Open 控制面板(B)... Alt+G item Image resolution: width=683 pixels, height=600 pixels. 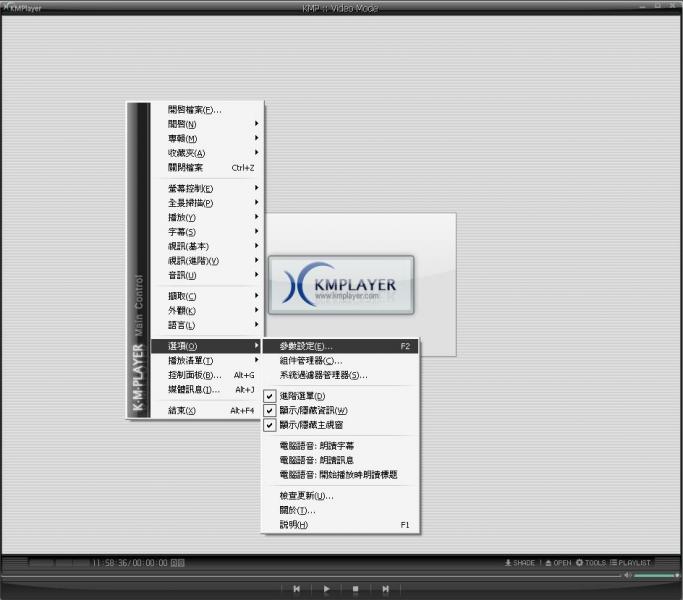tap(206, 375)
